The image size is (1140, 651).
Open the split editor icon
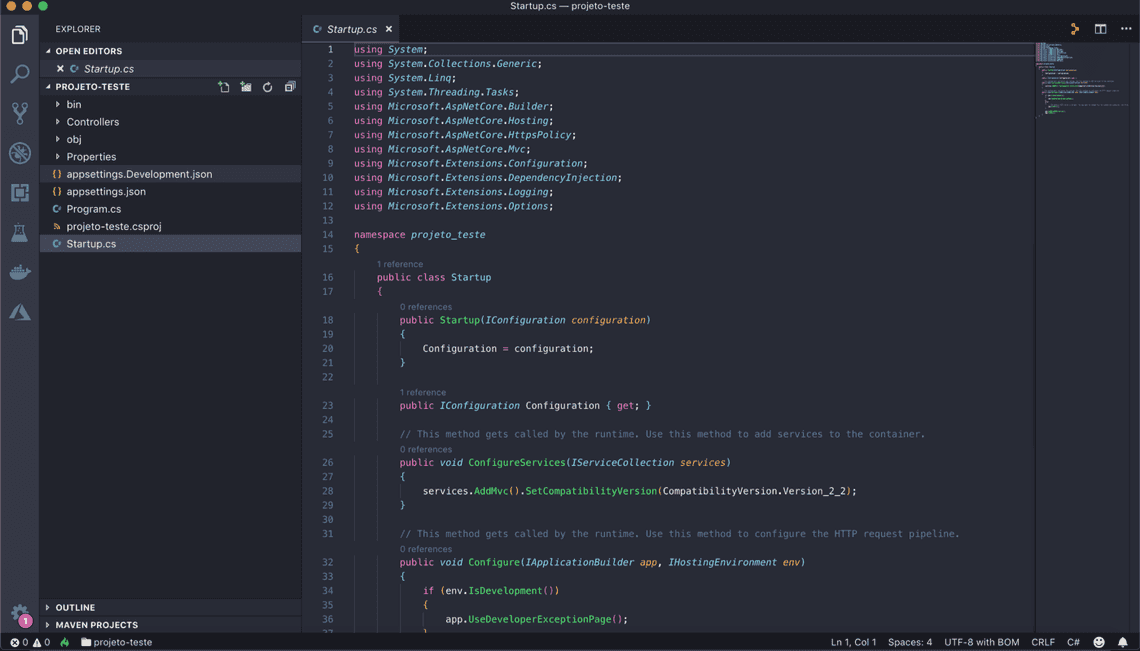point(1100,29)
